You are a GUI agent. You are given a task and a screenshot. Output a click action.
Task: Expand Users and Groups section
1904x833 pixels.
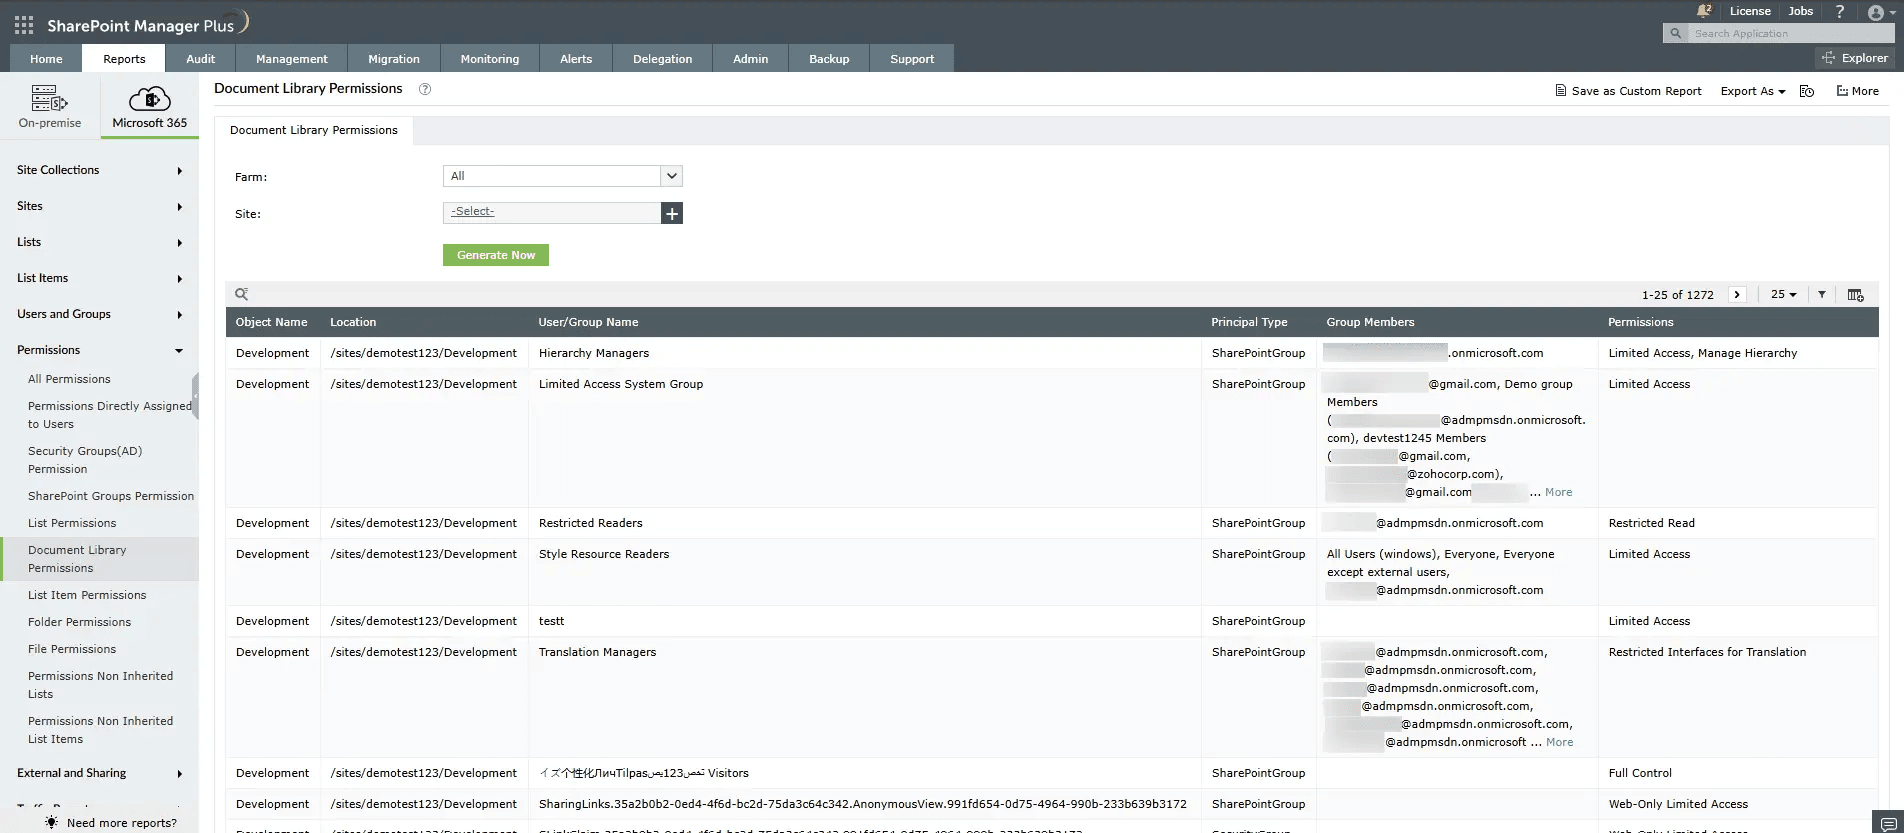(100, 314)
